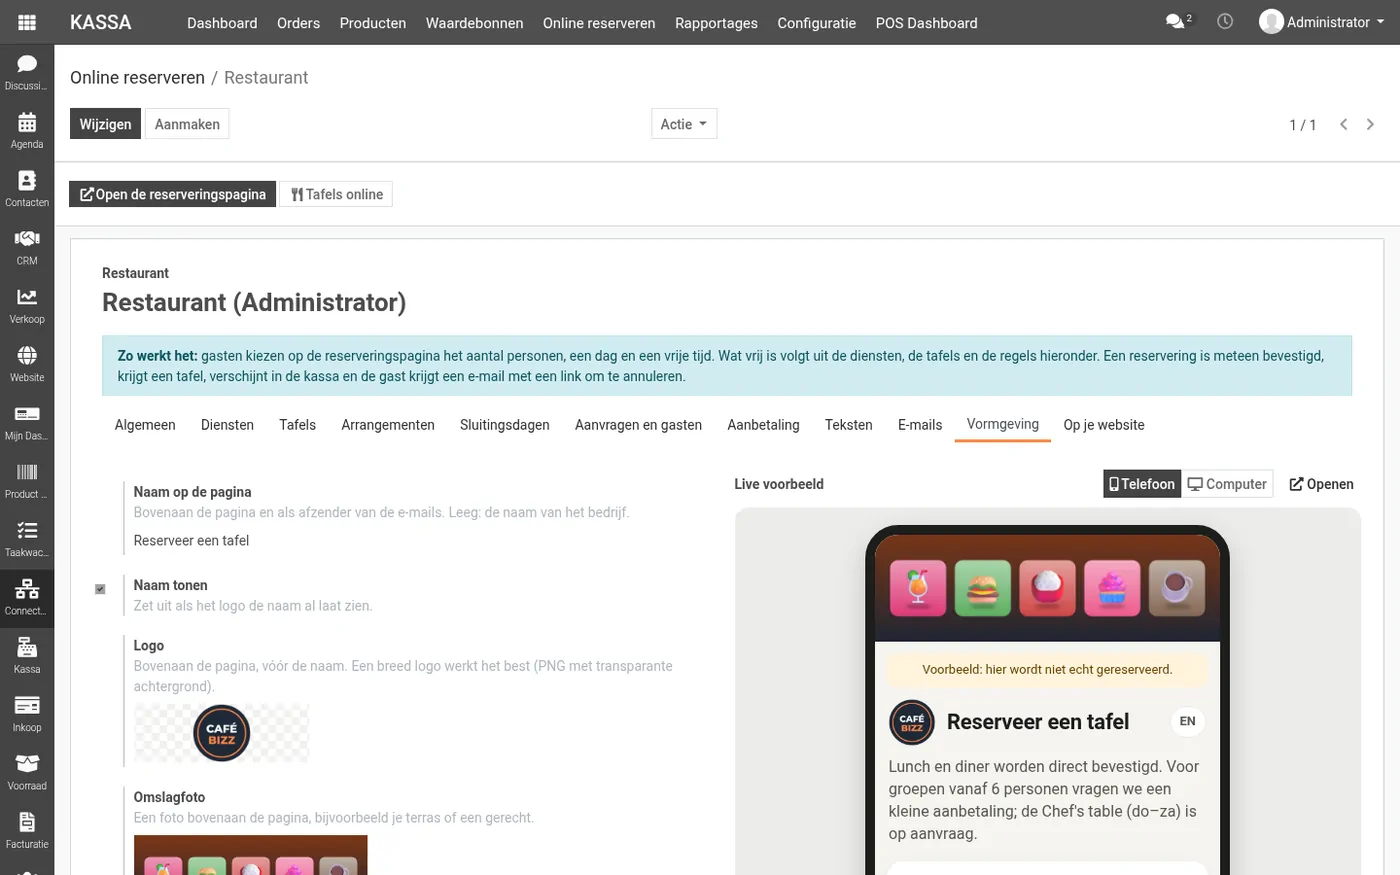Switch to the Algemeen tab
The width and height of the screenshot is (1400, 875).
pyautogui.click(x=145, y=425)
